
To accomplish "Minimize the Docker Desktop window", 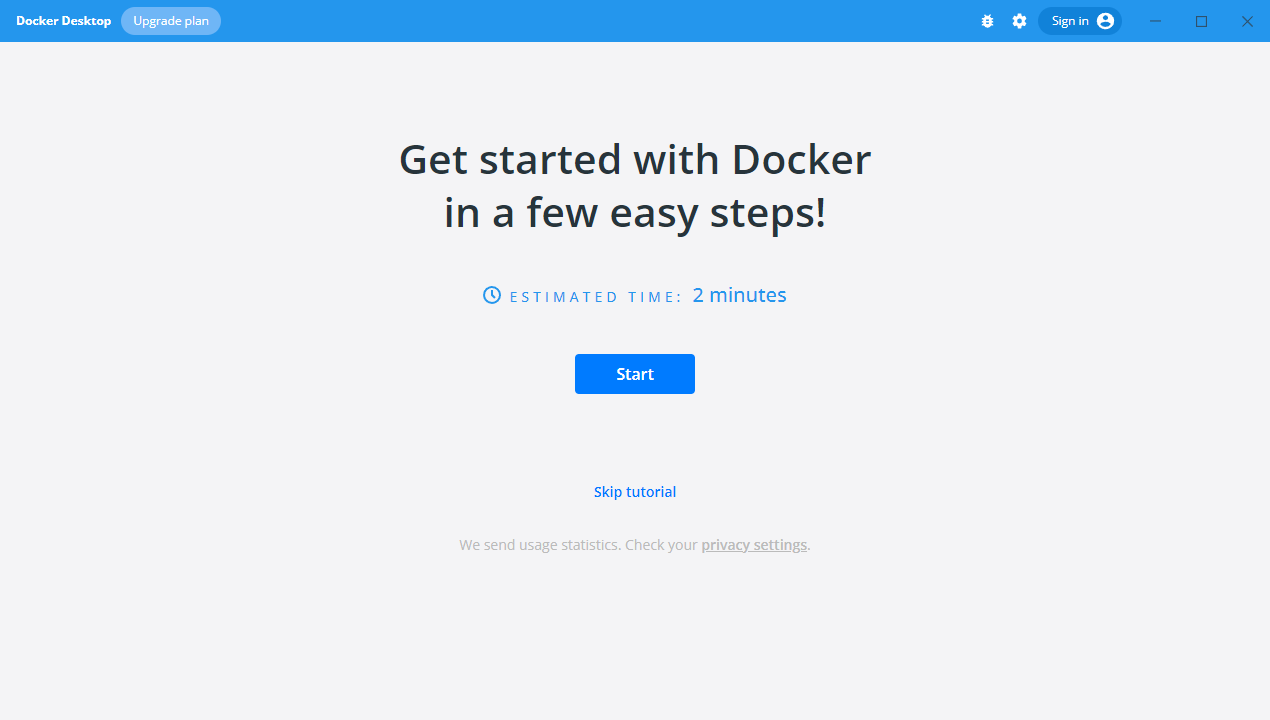I will click(x=1155, y=21).
